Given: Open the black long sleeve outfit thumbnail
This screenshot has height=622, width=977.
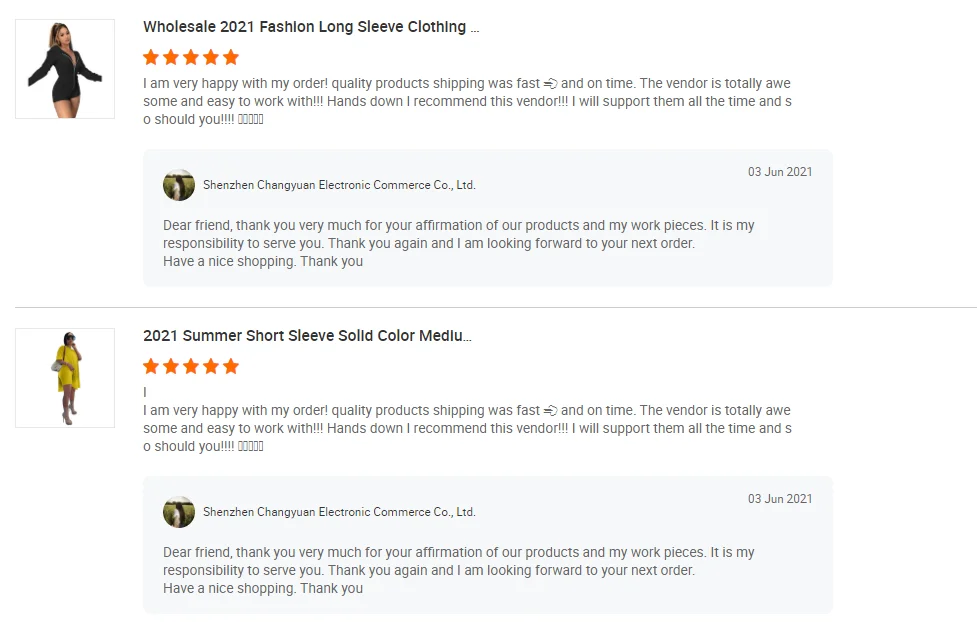Looking at the screenshot, I should pyautogui.click(x=65, y=69).
